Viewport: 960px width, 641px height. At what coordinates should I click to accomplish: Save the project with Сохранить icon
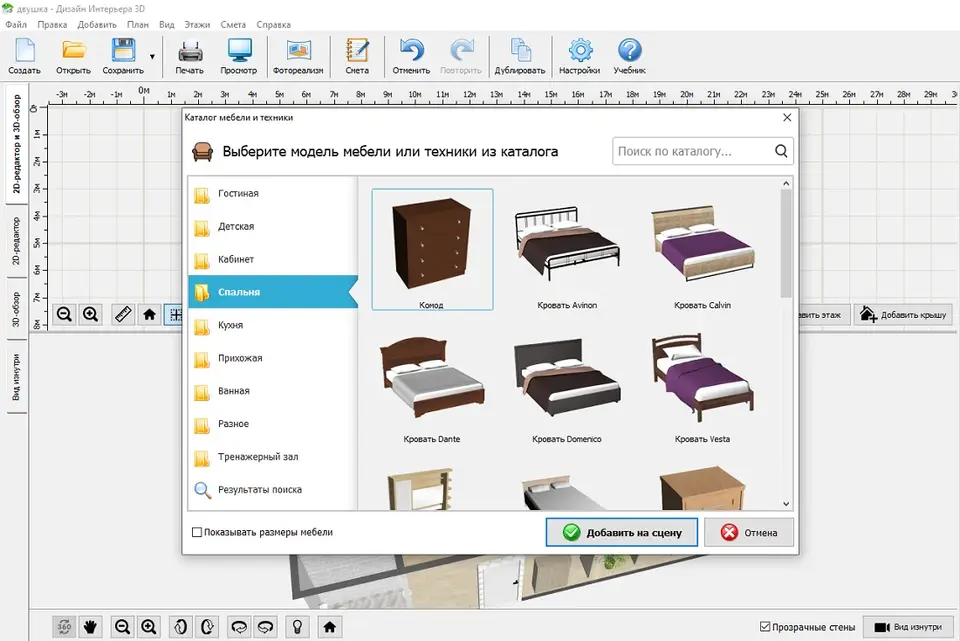pos(123,56)
